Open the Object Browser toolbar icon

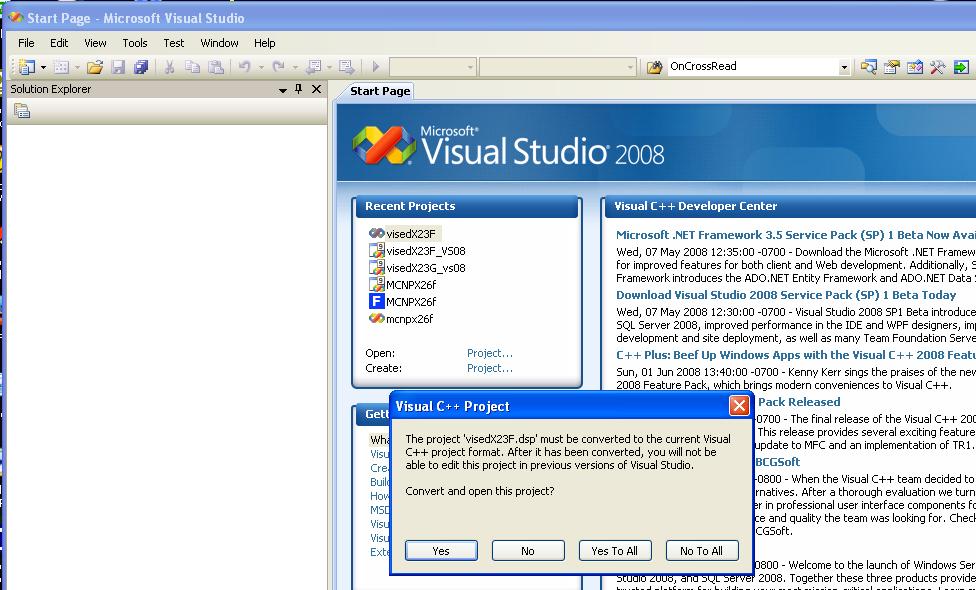914,67
